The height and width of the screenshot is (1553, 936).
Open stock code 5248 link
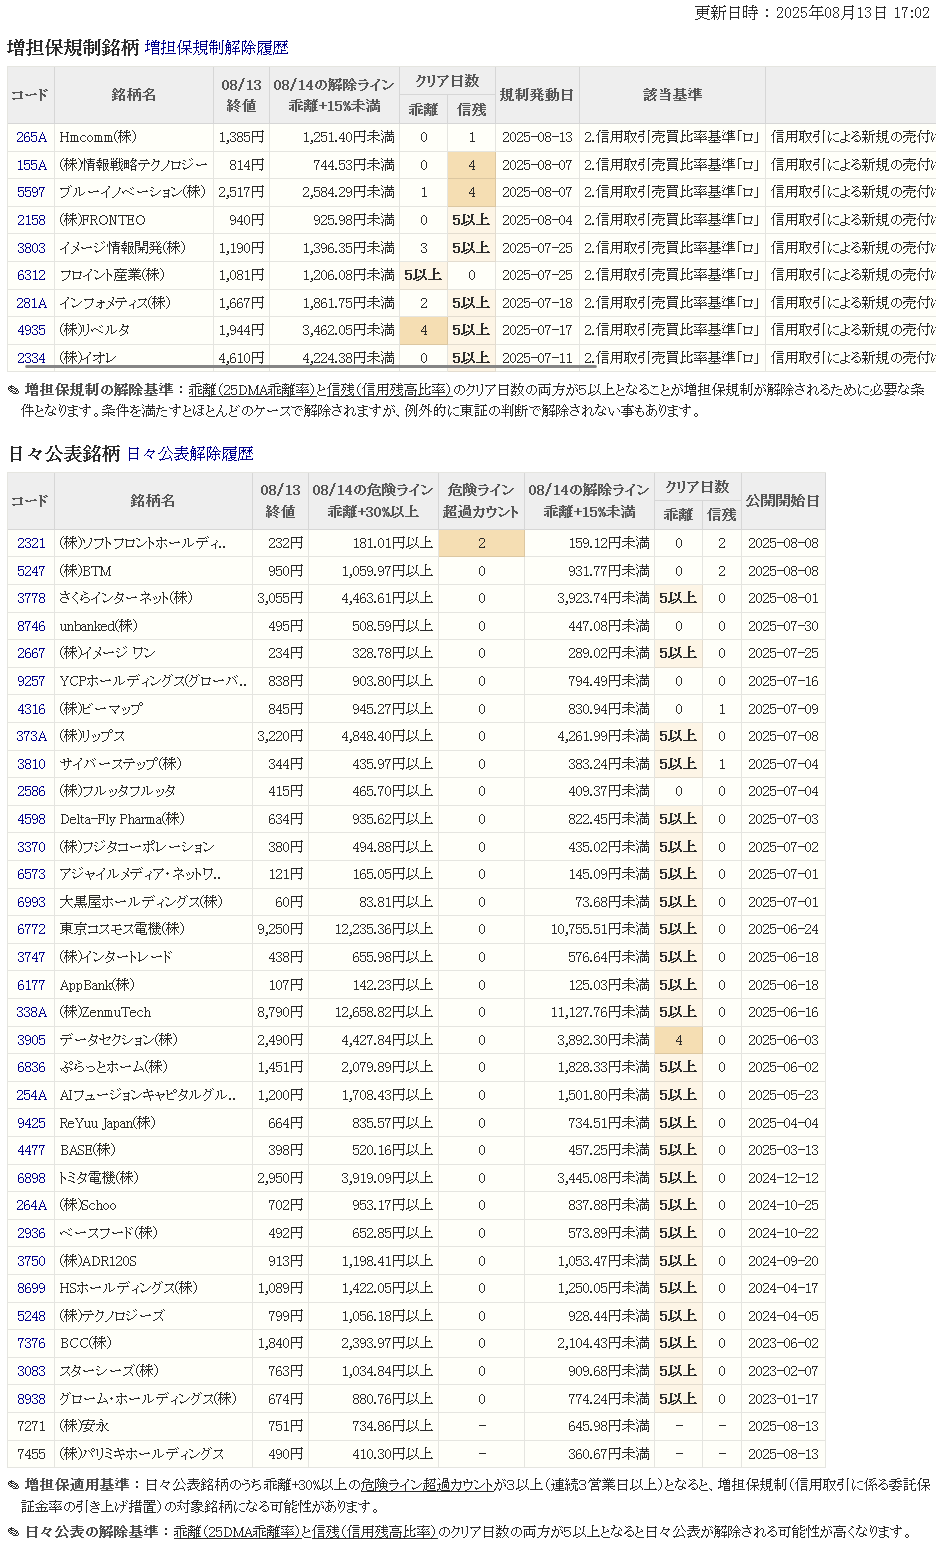[x=31, y=1316]
